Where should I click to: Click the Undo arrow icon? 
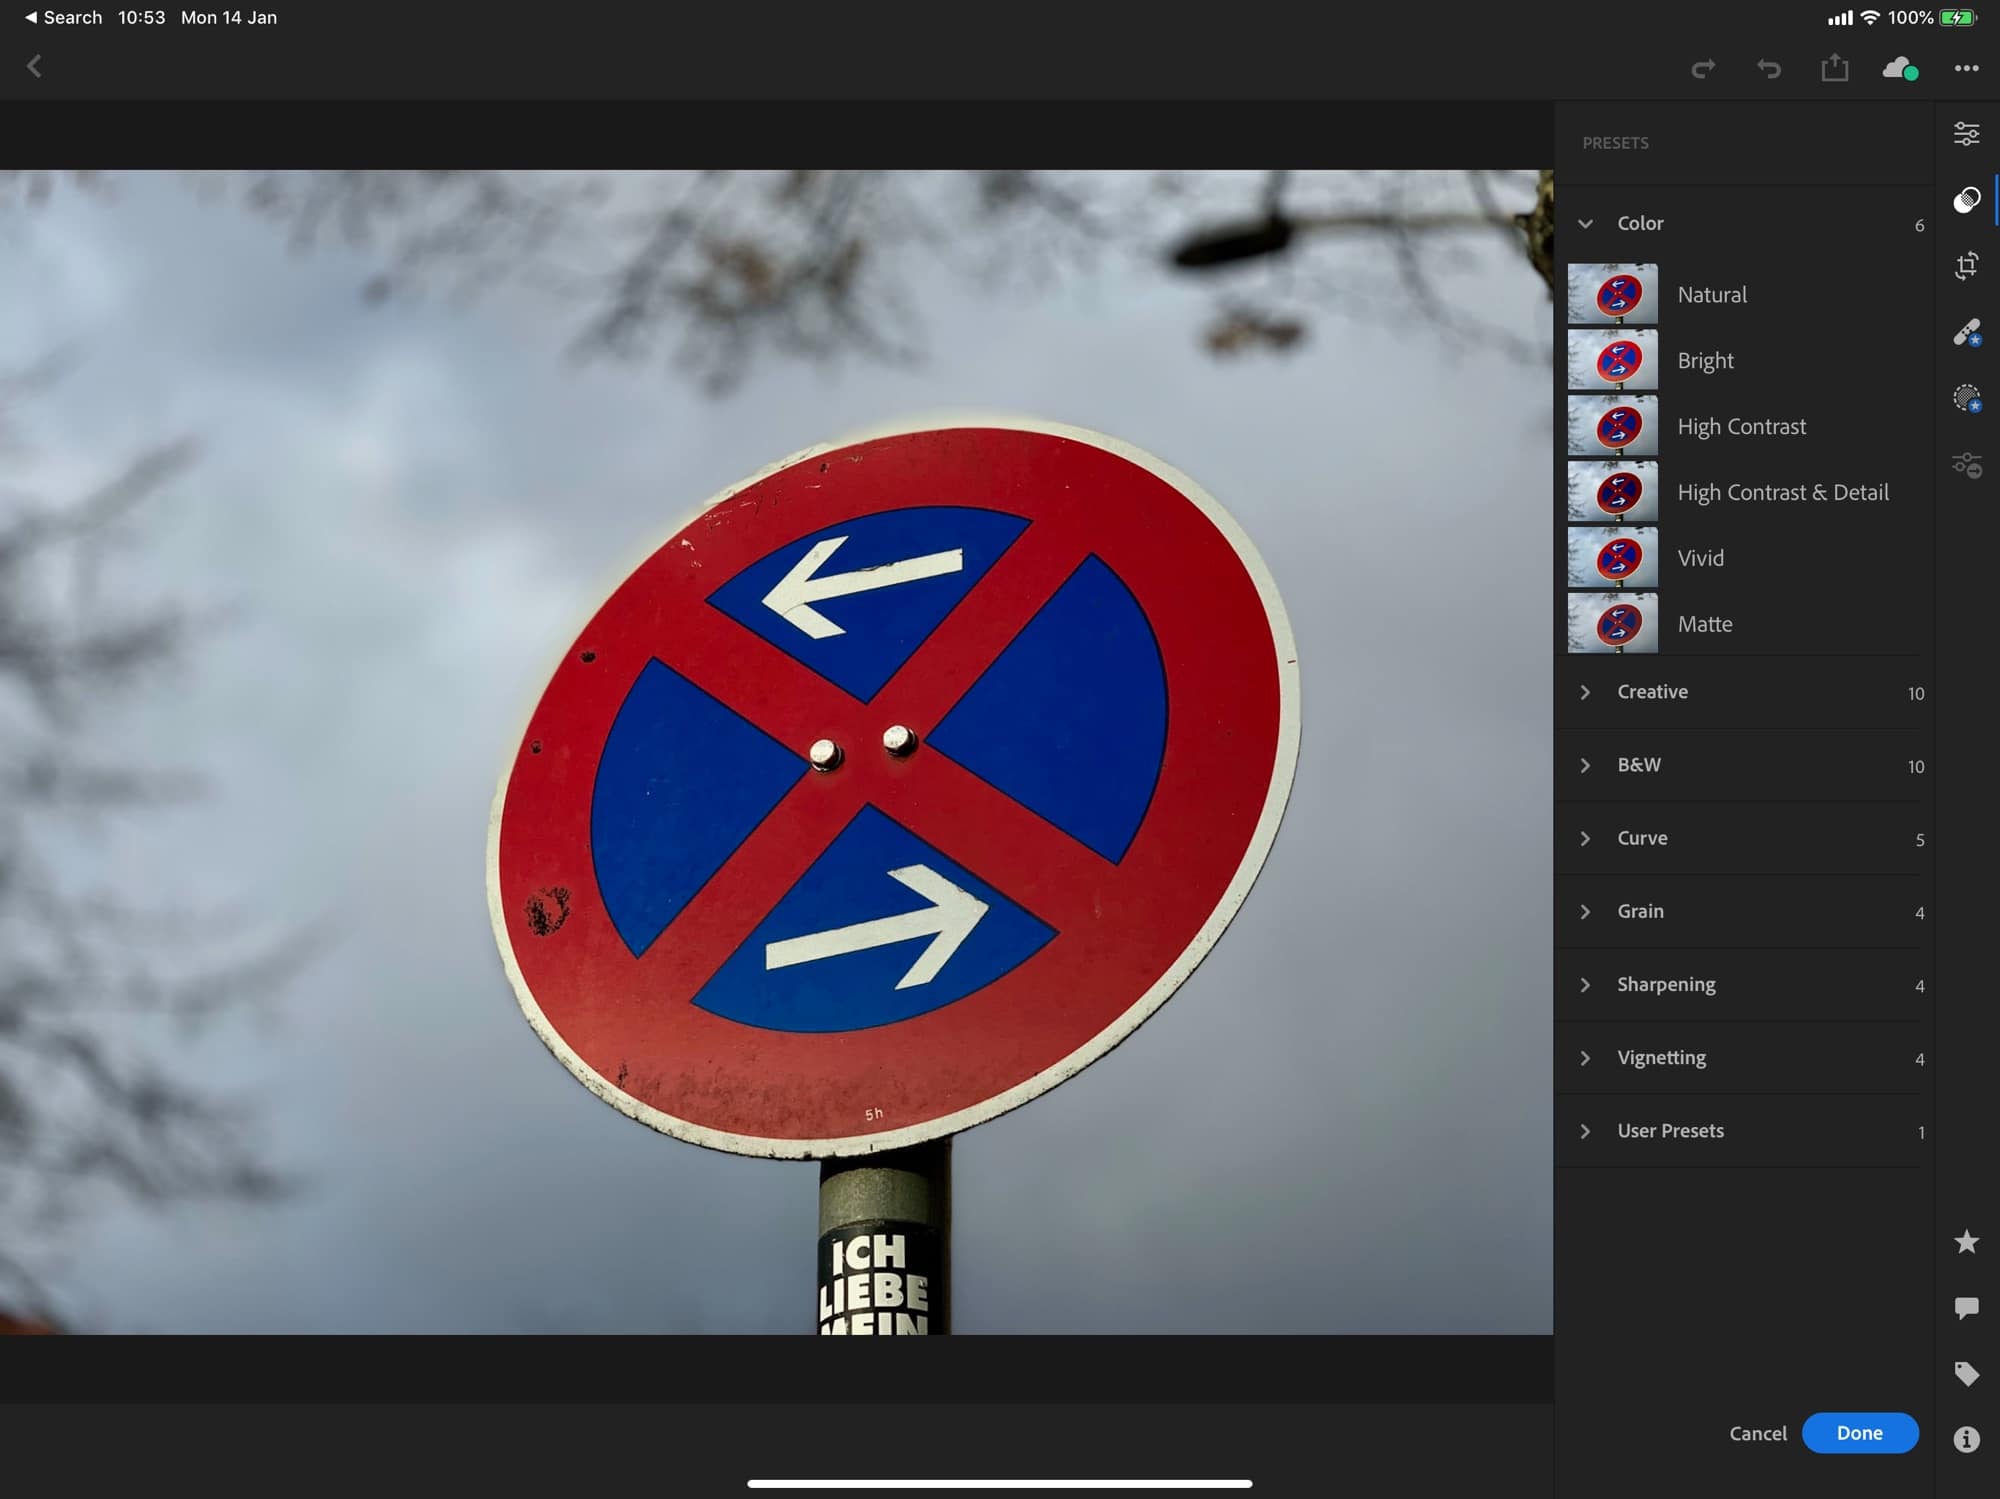[x=1769, y=68]
